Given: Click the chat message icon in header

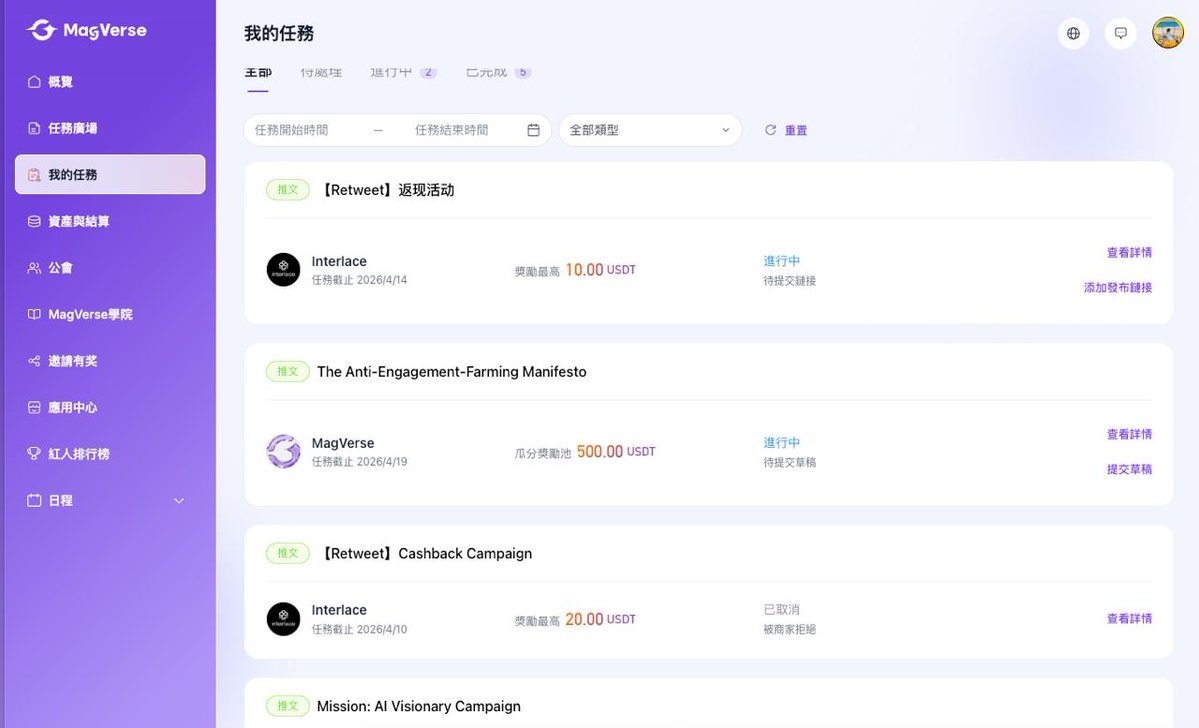Looking at the screenshot, I should pos(1120,33).
